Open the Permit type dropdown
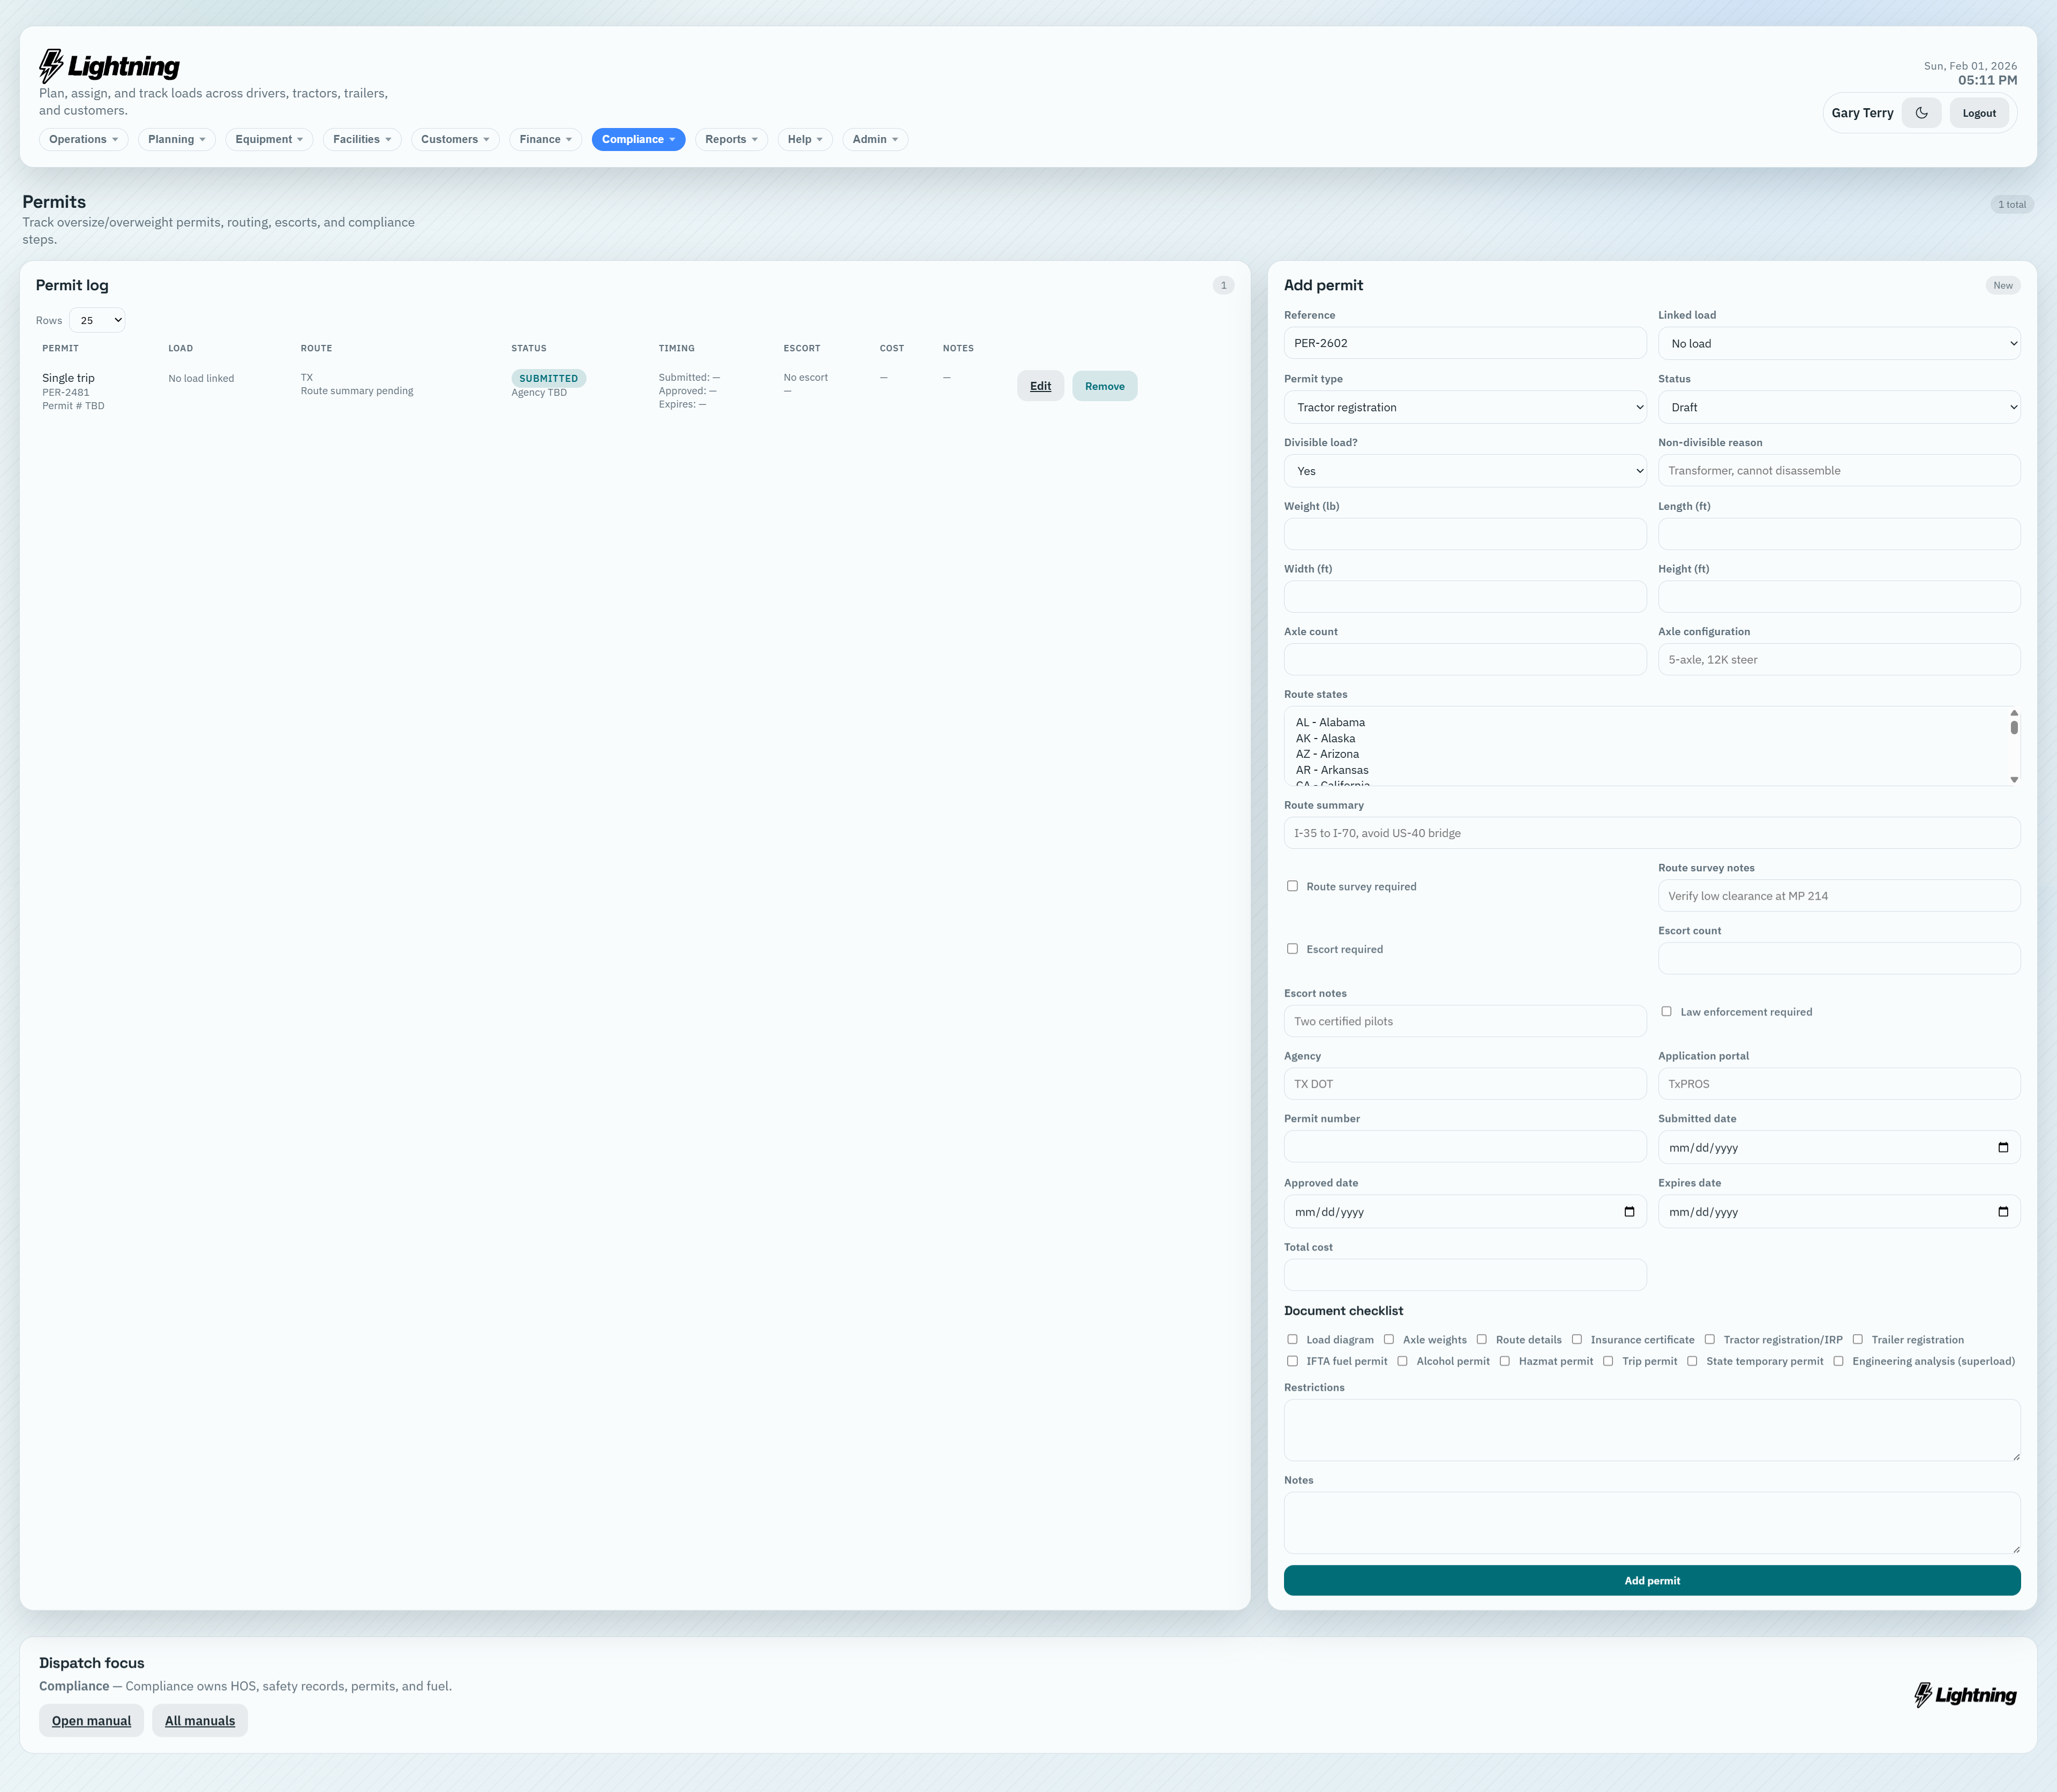This screenshot has height=1792, width=2057. [1465, 407]
